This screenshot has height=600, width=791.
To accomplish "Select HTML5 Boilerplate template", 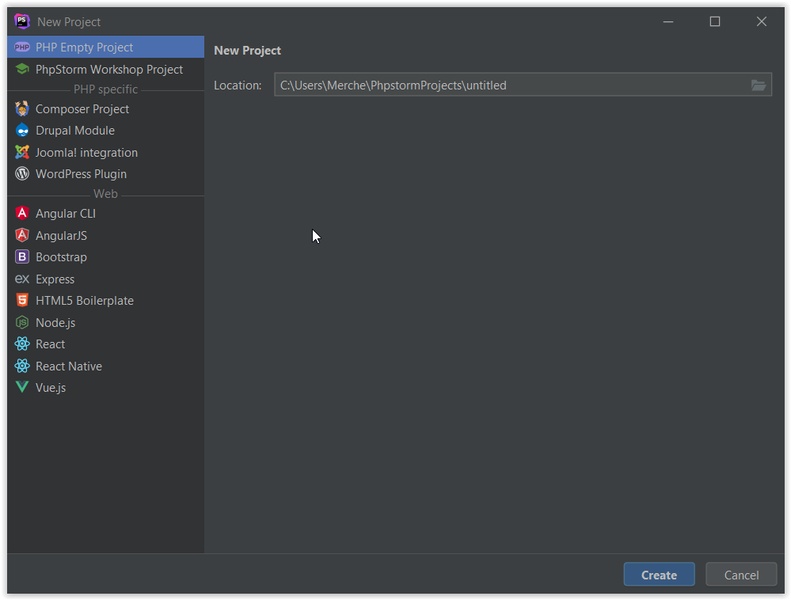I will point(84,301).
